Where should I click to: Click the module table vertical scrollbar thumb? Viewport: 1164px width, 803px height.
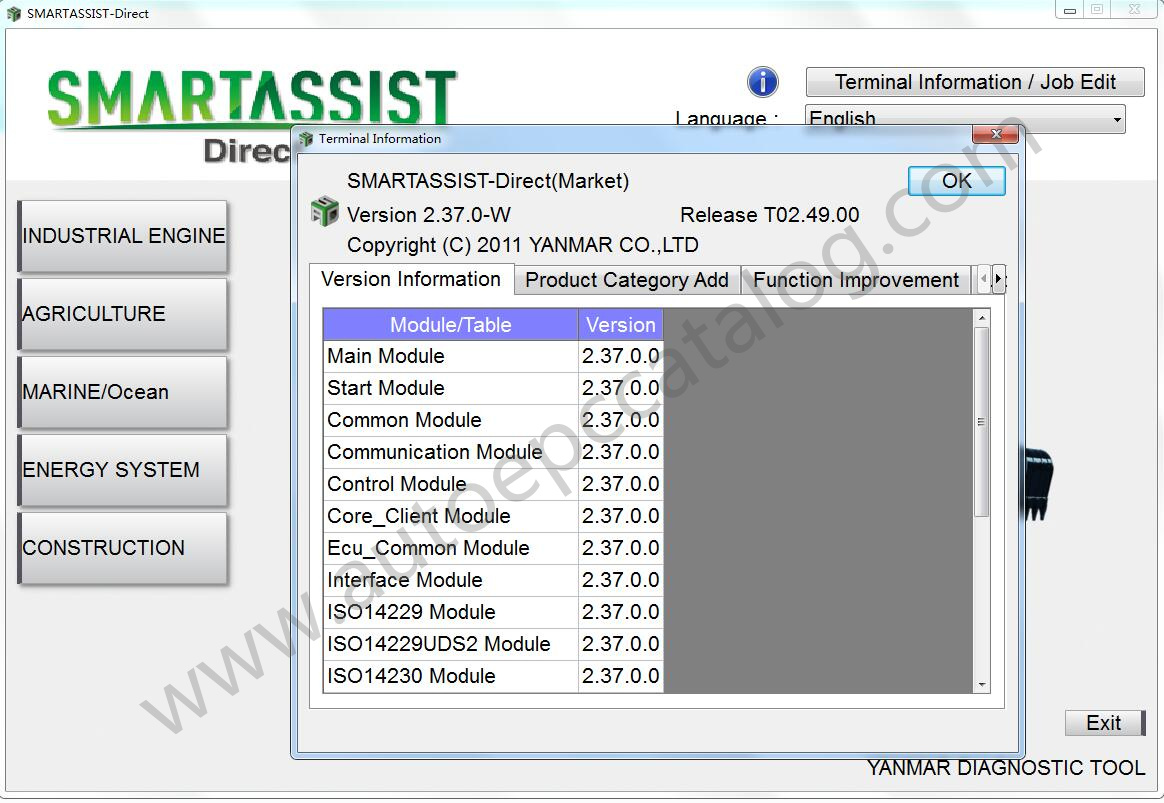pyautogui.click(x=981, y=422)
